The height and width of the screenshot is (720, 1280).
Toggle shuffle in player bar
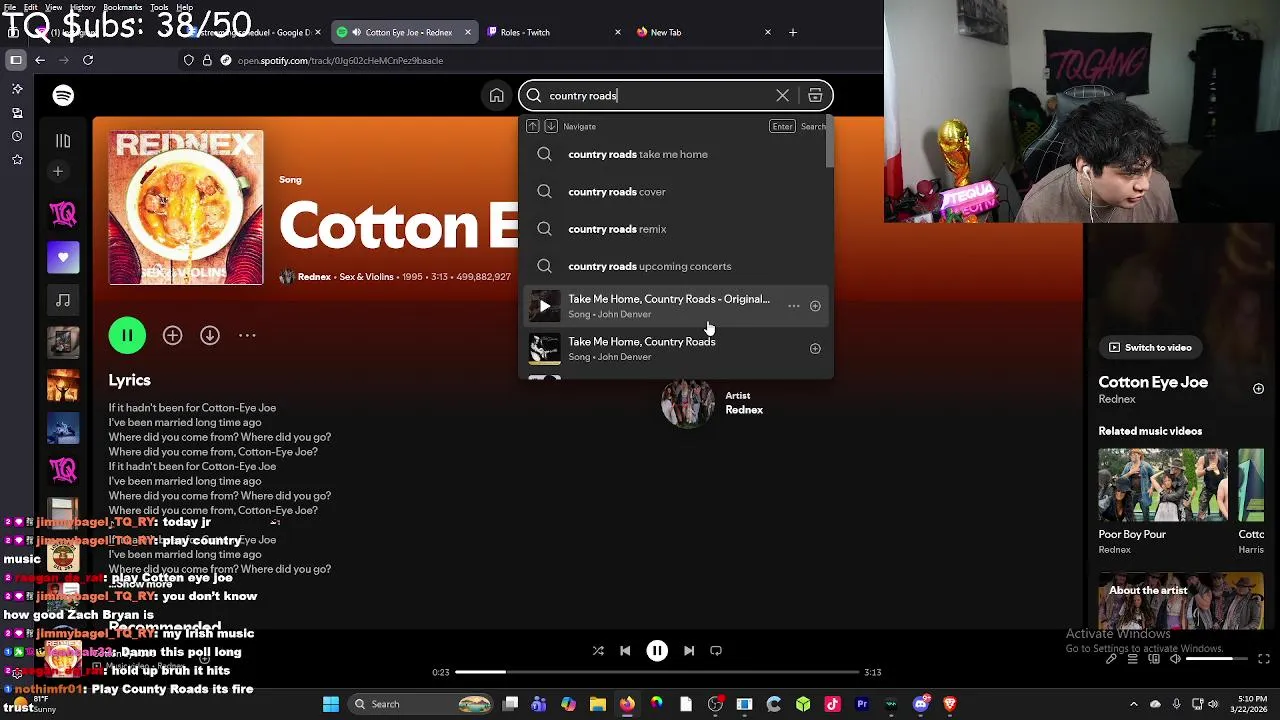coord(598,651)
